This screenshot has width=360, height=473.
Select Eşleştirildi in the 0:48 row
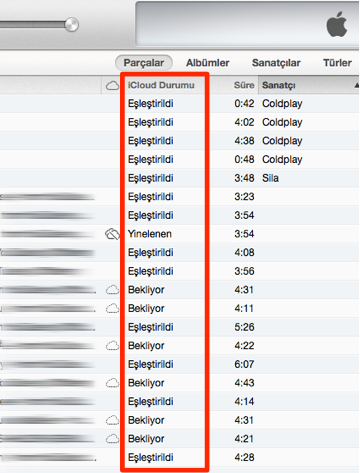click(x=151, y=160)
